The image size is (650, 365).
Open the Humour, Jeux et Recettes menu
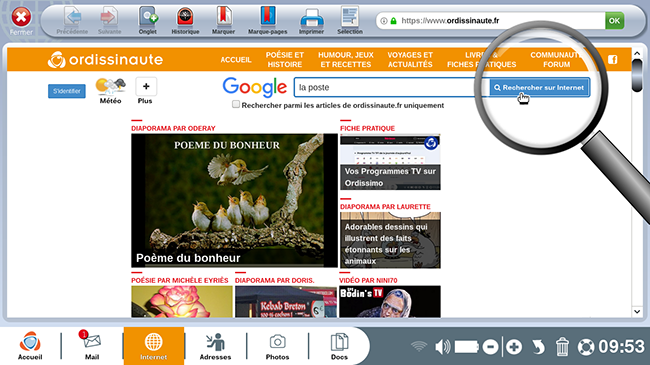coord(346,60)
